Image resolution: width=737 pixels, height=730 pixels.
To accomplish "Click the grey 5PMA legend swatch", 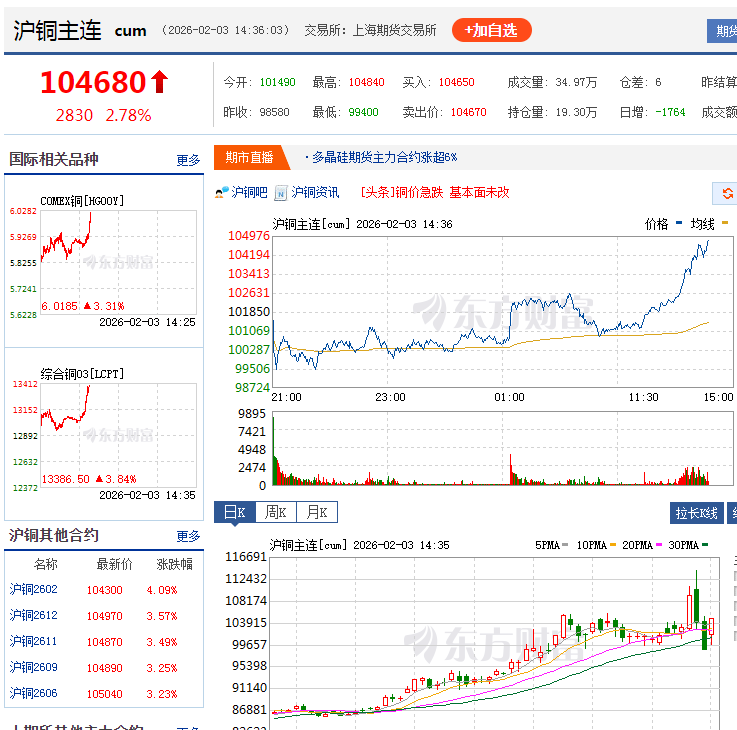I will pyautogui.click(x=565, y=545).
